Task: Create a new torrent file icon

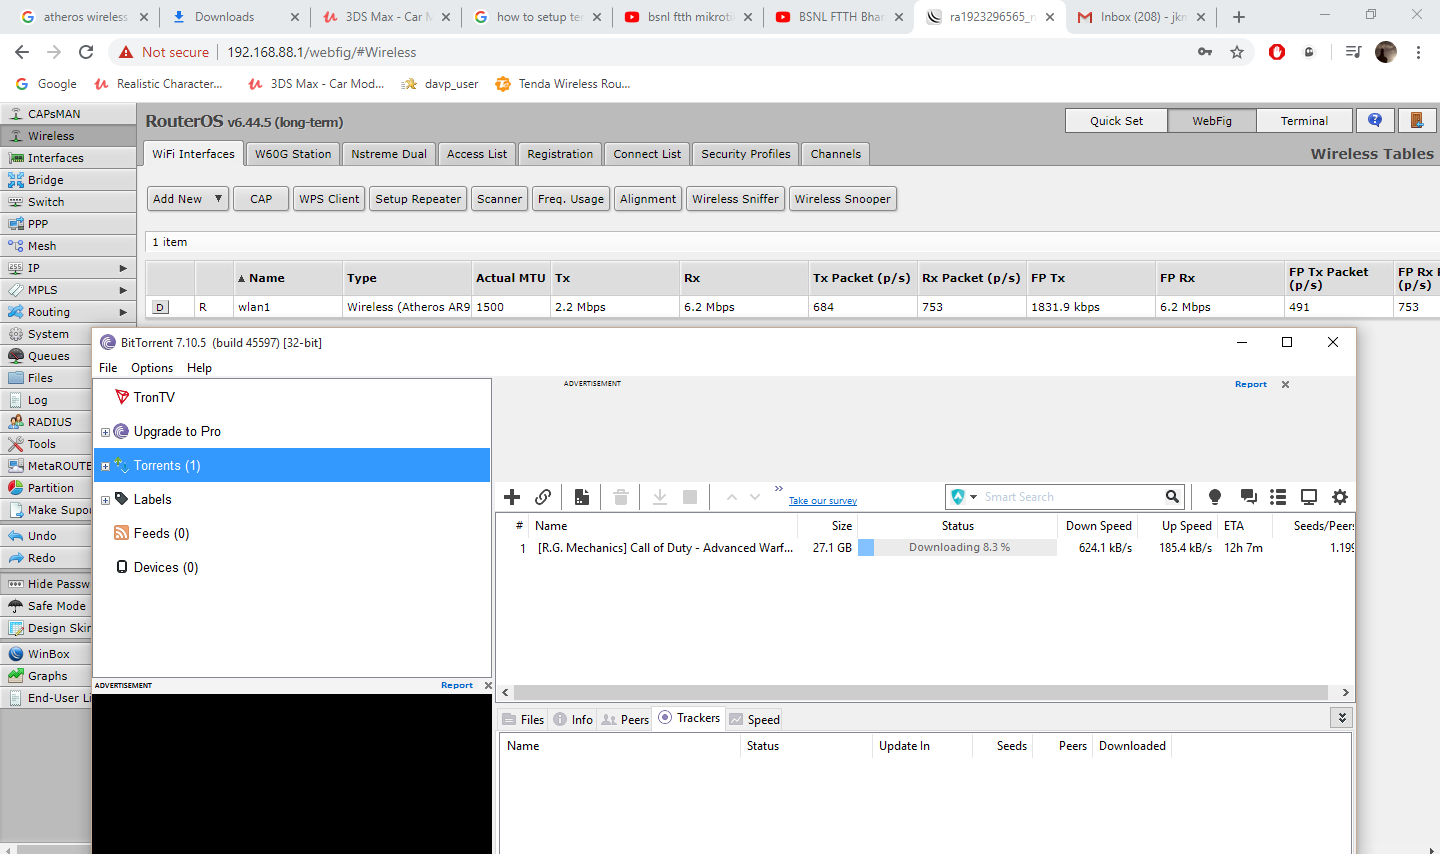Action: point(582,497)
